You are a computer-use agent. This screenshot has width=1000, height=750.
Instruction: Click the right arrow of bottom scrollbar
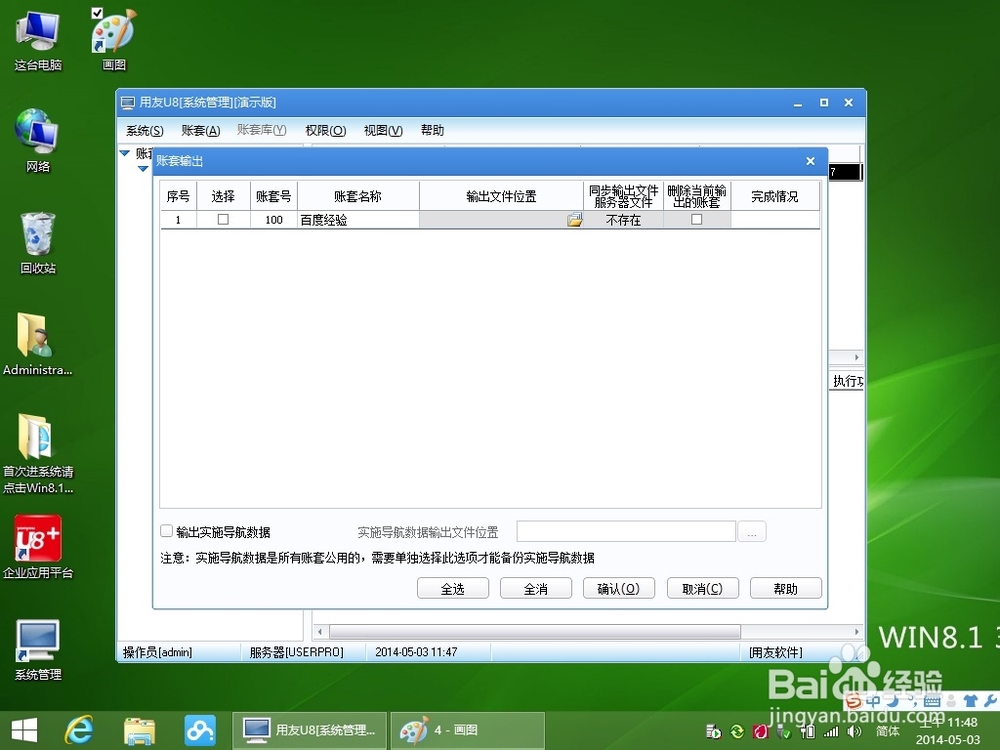tap(857, 632)
